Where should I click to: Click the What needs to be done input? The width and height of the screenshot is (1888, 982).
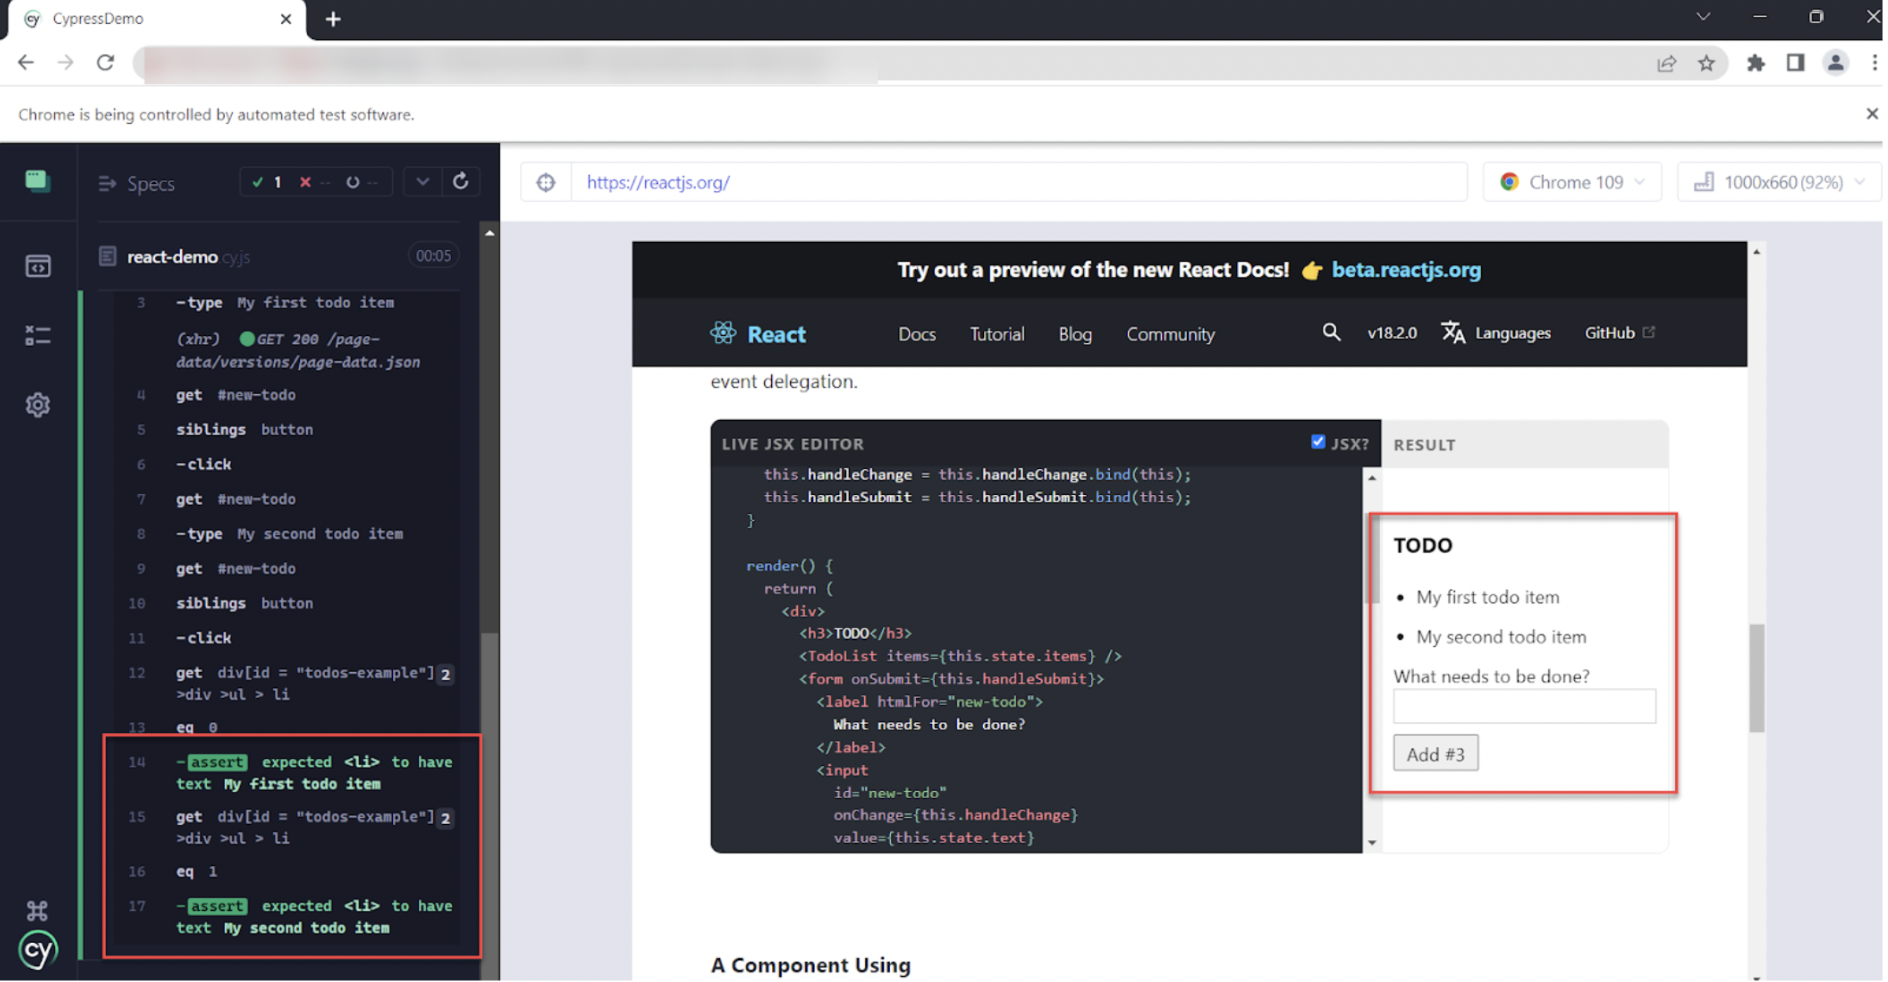[1524, 706]
